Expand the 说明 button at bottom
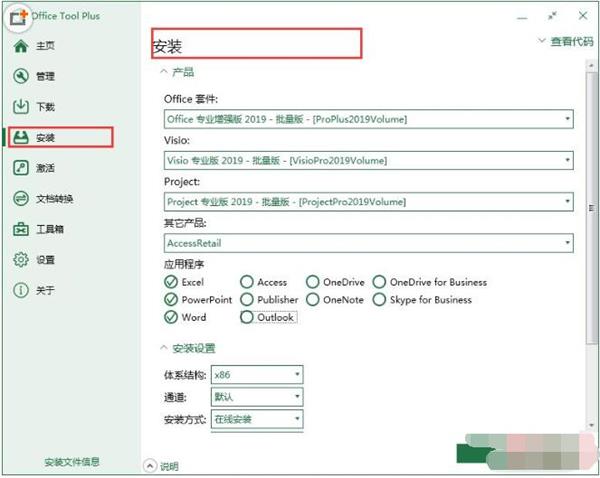600x478 pixels. click(161, 466)
